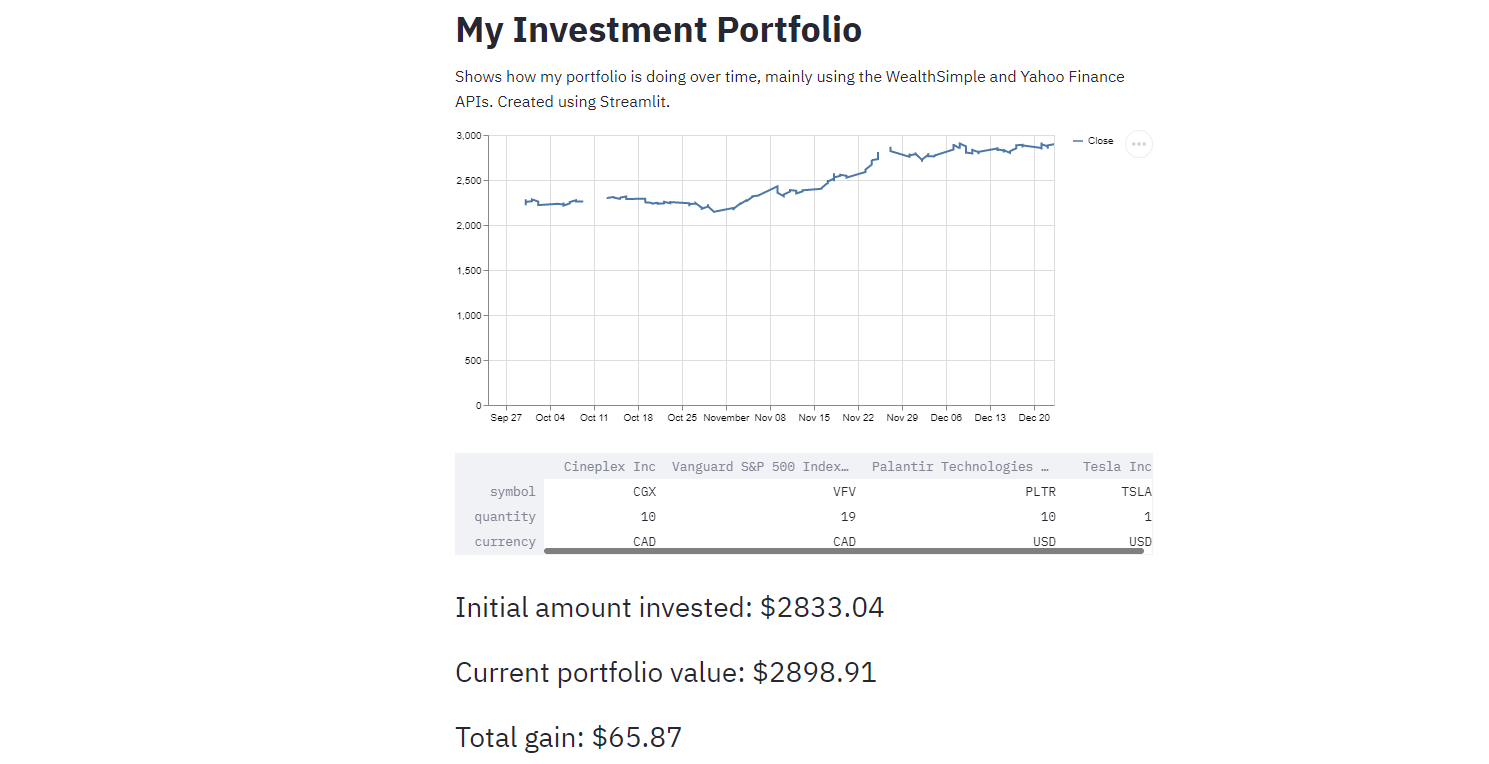Select the Vanguard S&P 500 Index column header
Viewport: 1489px width, 764px height.
point(760,466)
